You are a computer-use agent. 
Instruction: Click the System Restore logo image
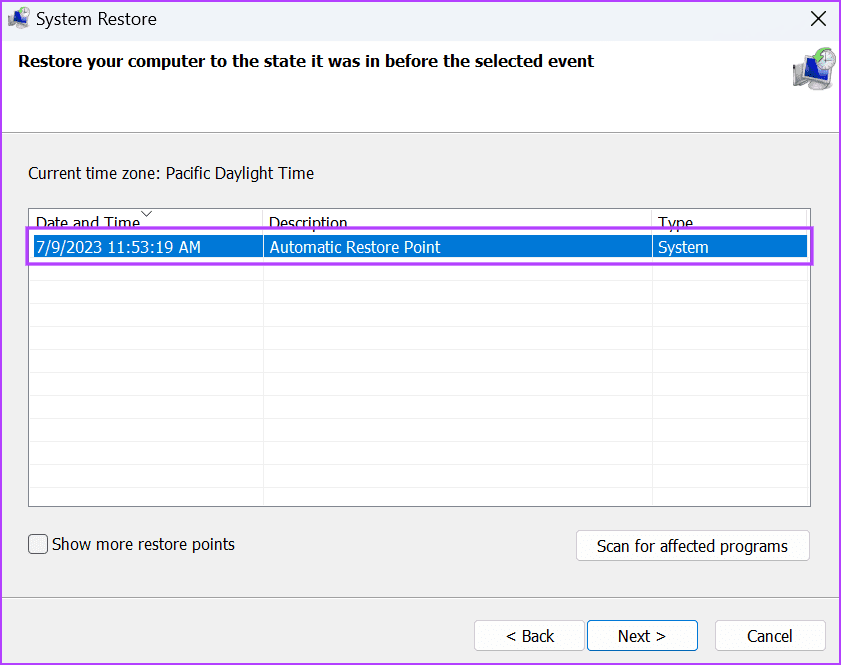pyautogui.click(x=812, y=69)
